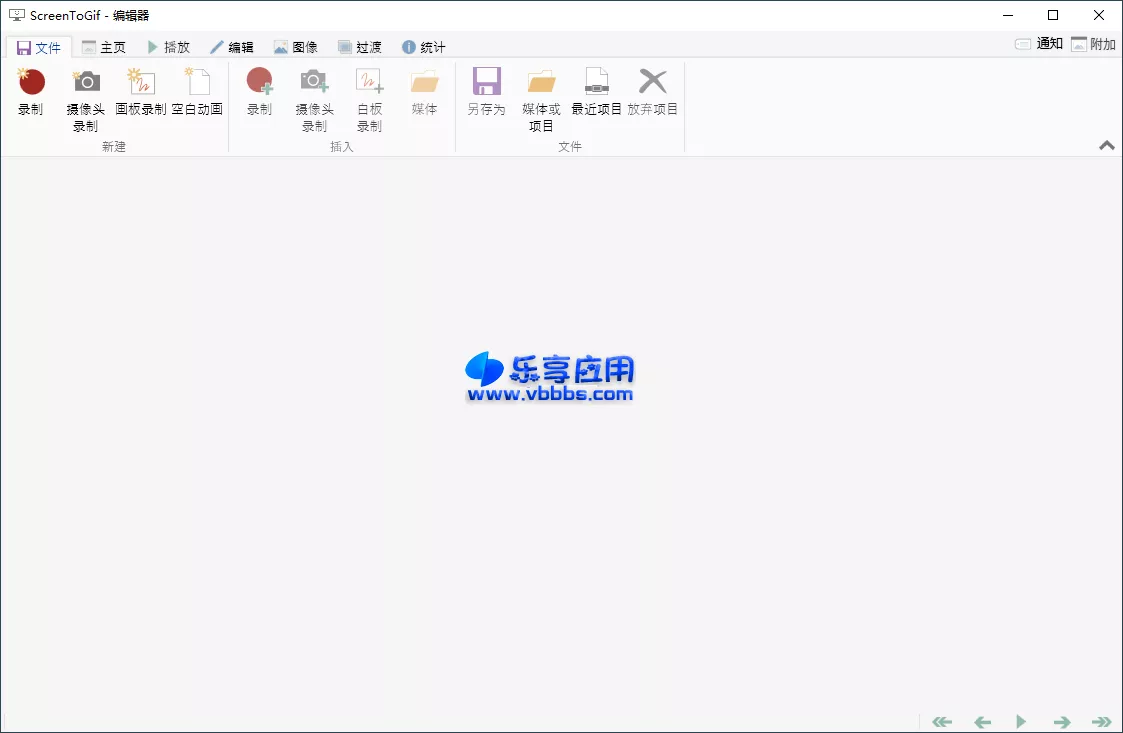Open a media or project file (媒体或项目)

[x=541, y=97]
